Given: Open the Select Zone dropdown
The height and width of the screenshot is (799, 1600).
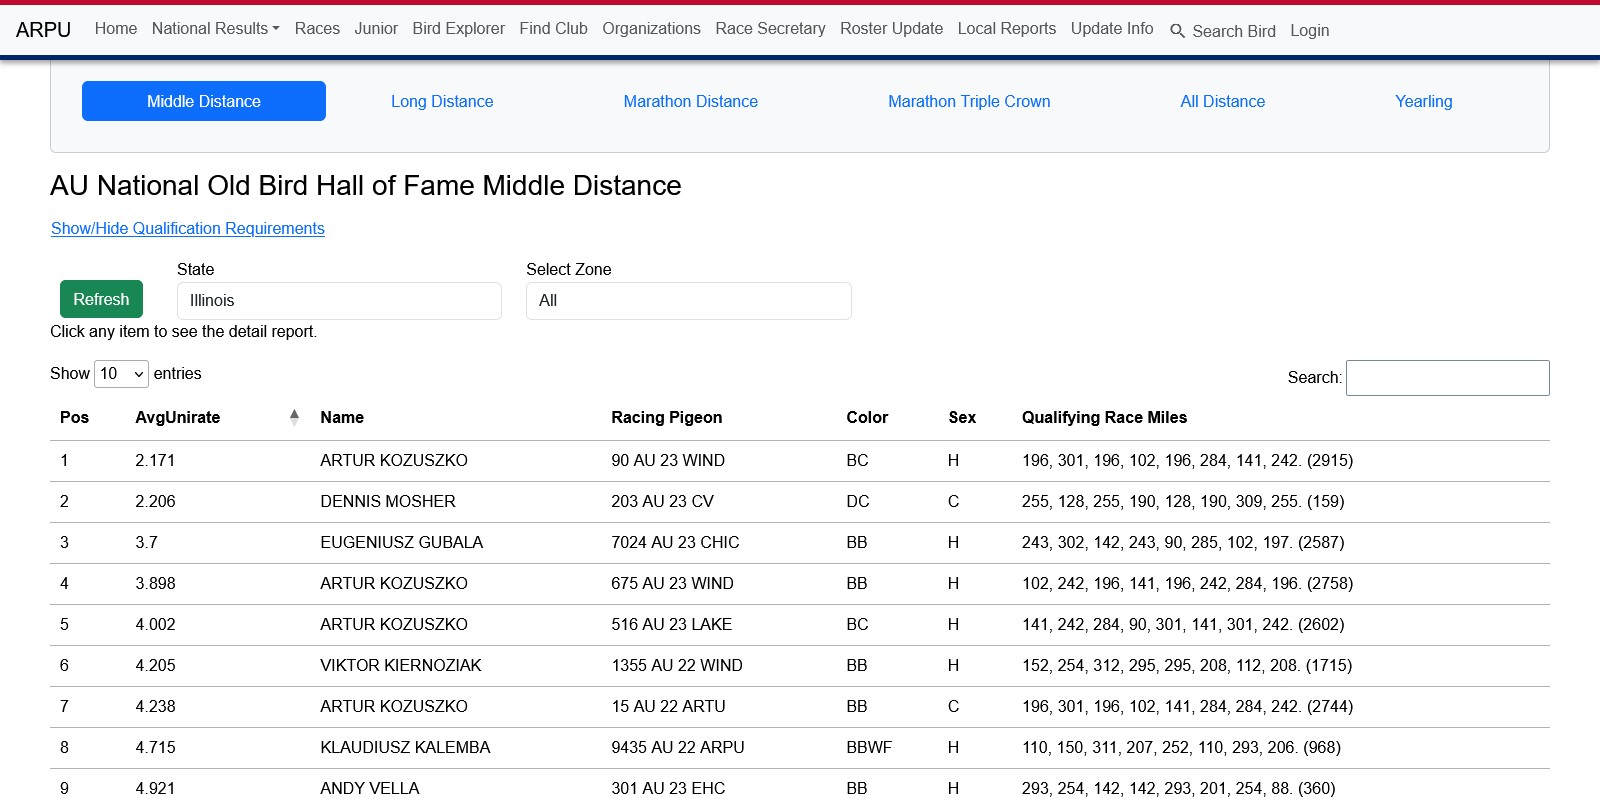Looking at the screenshot, I should (688, 301).
